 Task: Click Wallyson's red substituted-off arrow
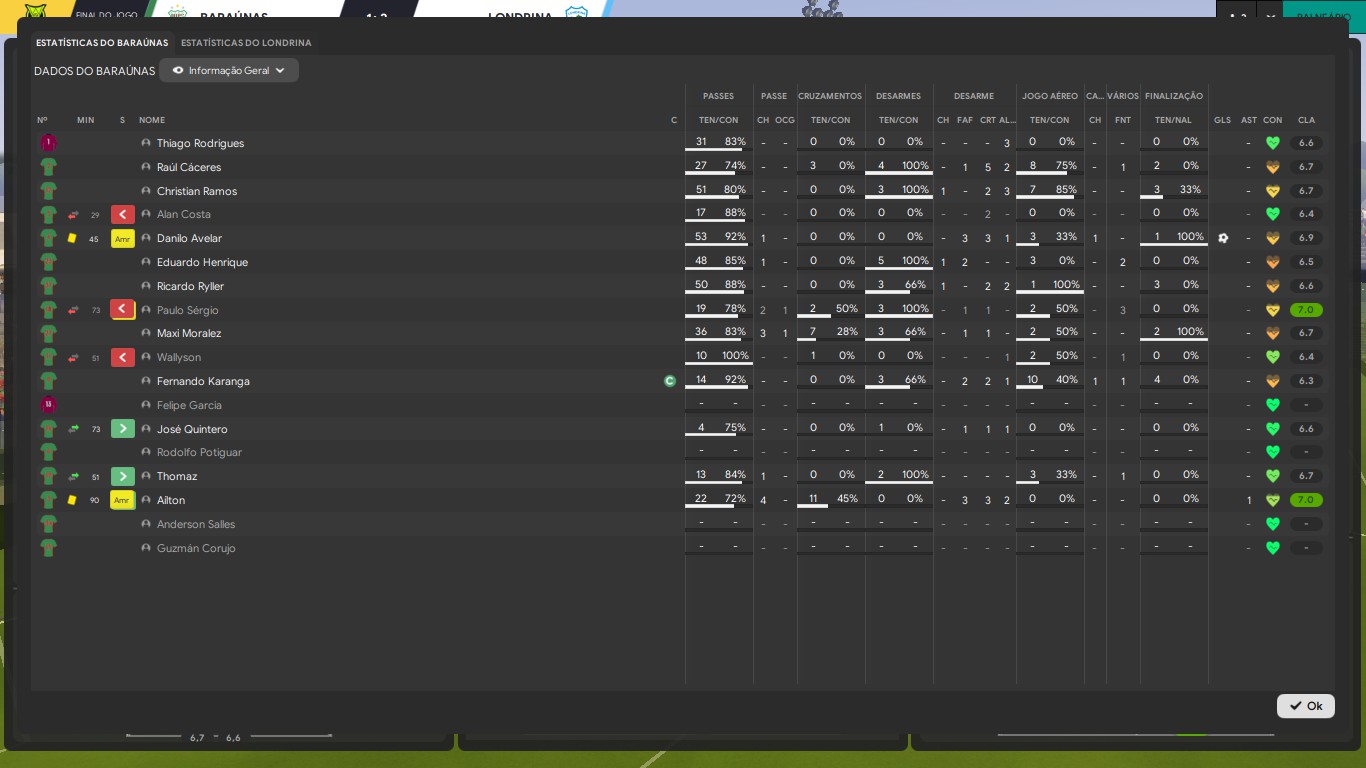[x=122, y=357]
